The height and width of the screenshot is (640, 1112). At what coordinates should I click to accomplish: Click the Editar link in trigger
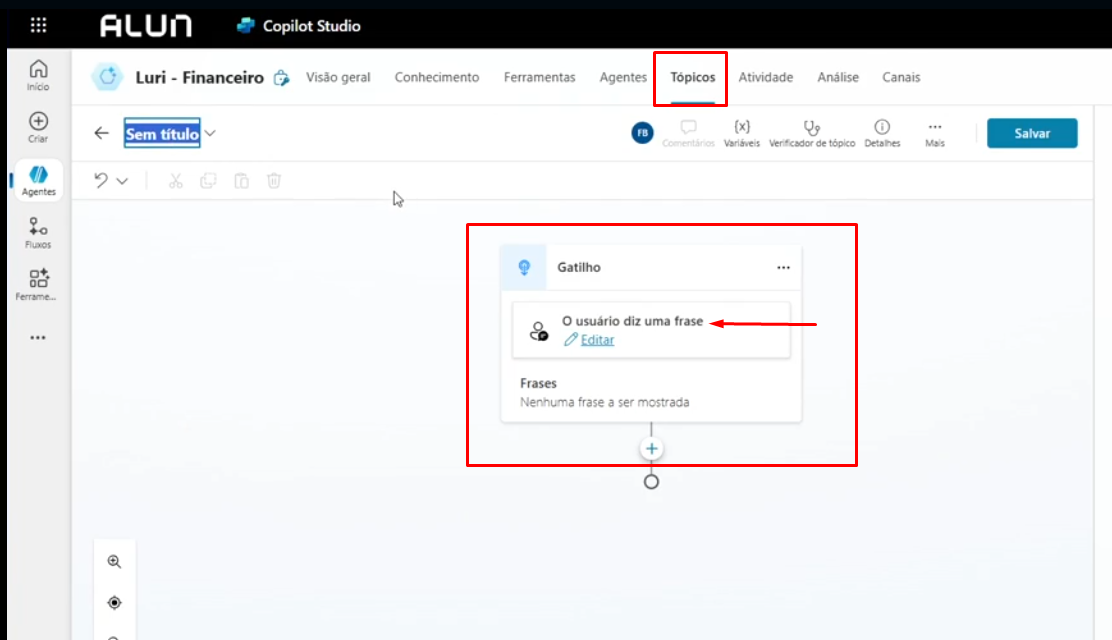[597, 340]
